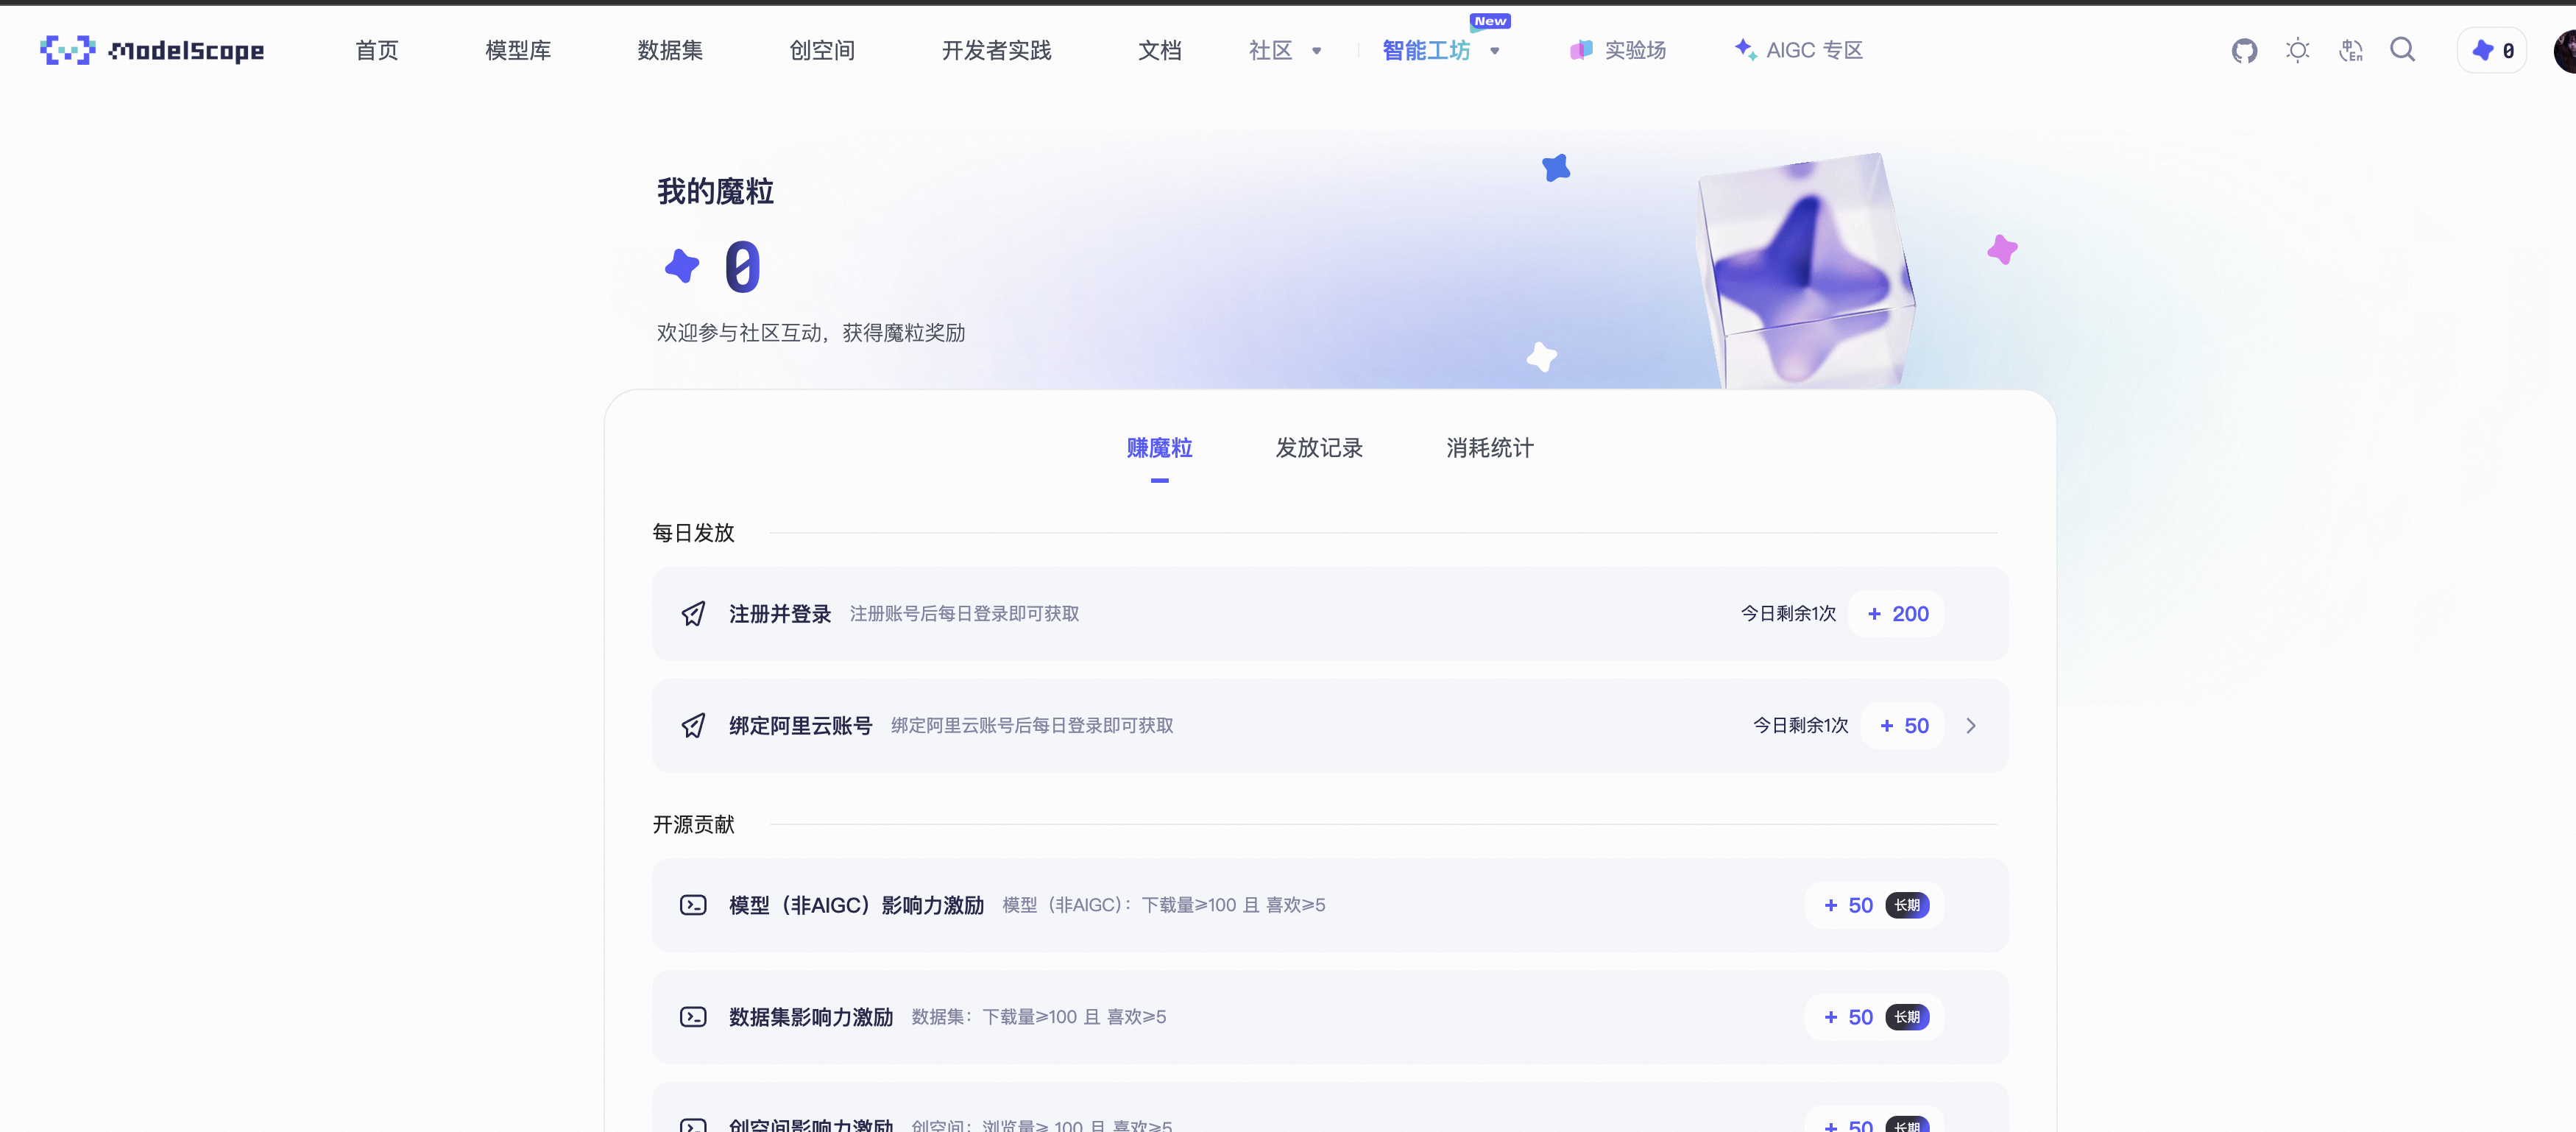
Task: Toggle light/dark theme sun icon
Action: tap(2297, 50)
